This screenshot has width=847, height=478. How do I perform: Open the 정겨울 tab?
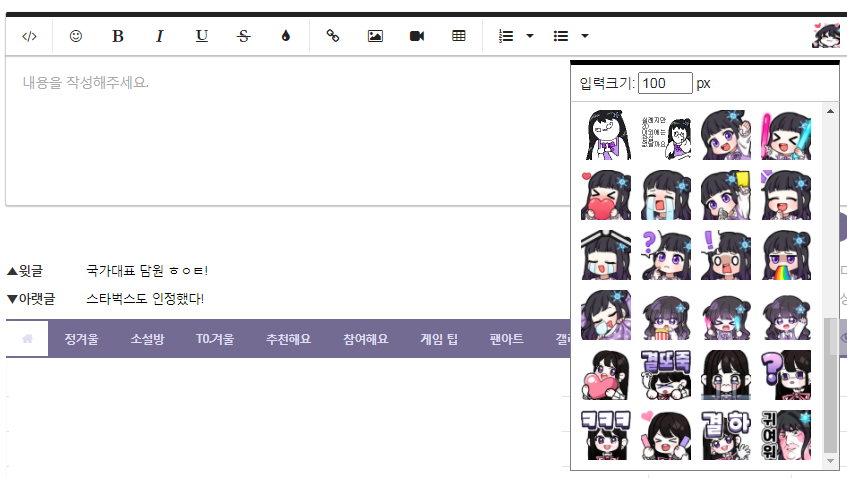click(82, 339)
